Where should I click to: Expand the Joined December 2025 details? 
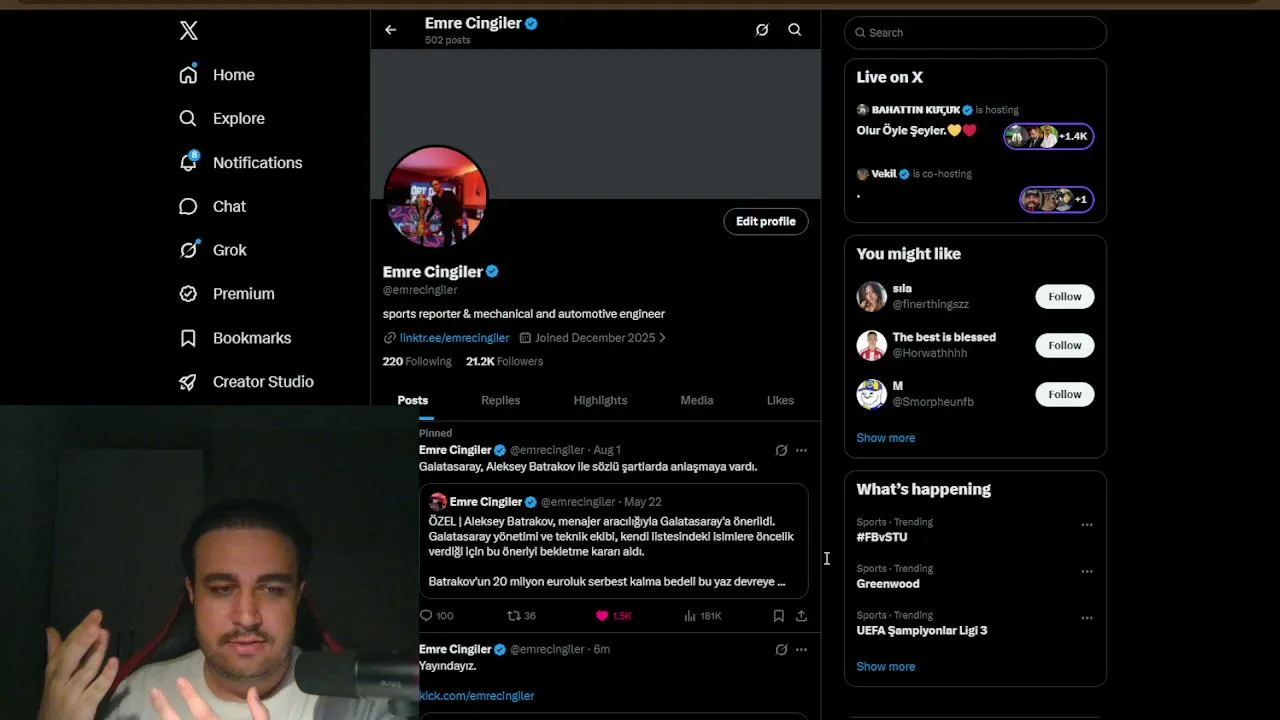click(593, 338)
